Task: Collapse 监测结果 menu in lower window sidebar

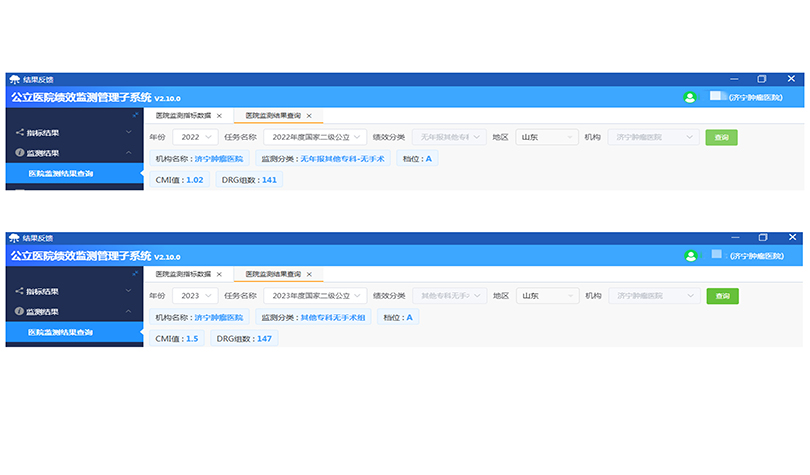Action: point(74,311)
